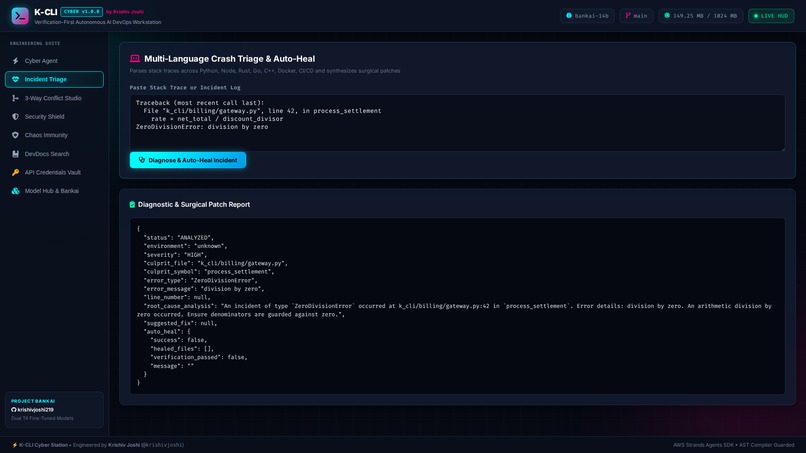Click '@krishivjoshi' handle in the footer
806x453 pixels.
click(162, 445)
